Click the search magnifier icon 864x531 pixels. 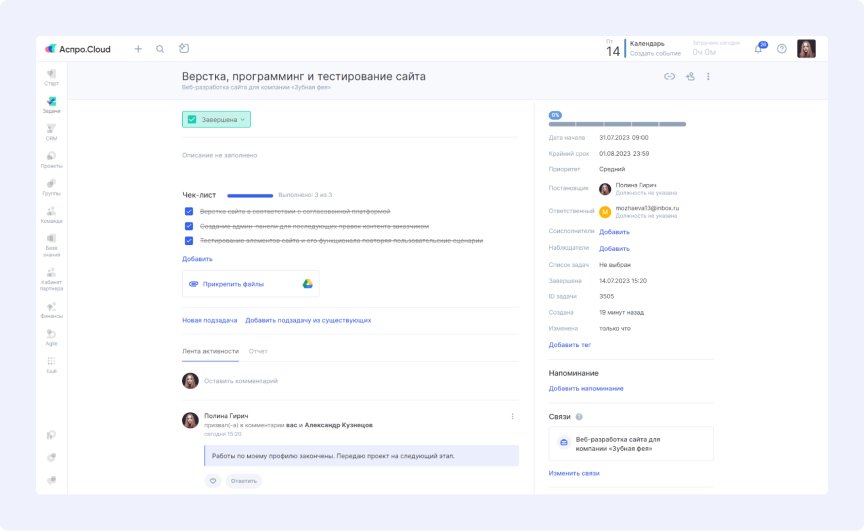click(x=160, y=49)
